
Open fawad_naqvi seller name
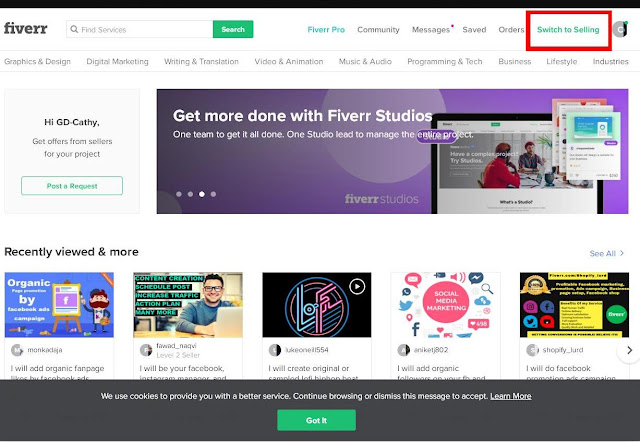[x=176, y=346]
